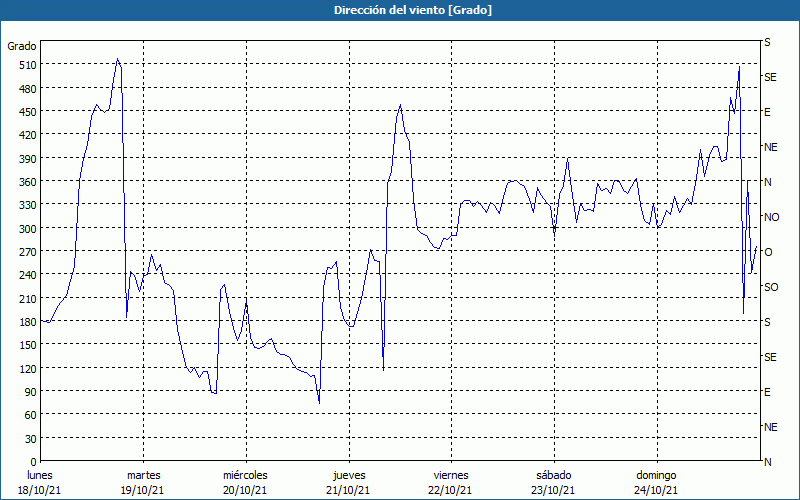This screenshot has height=500, width=800.
Task: Click the 270 y-axis tick label
Action: pyautogui.click(x=28, y=252)
